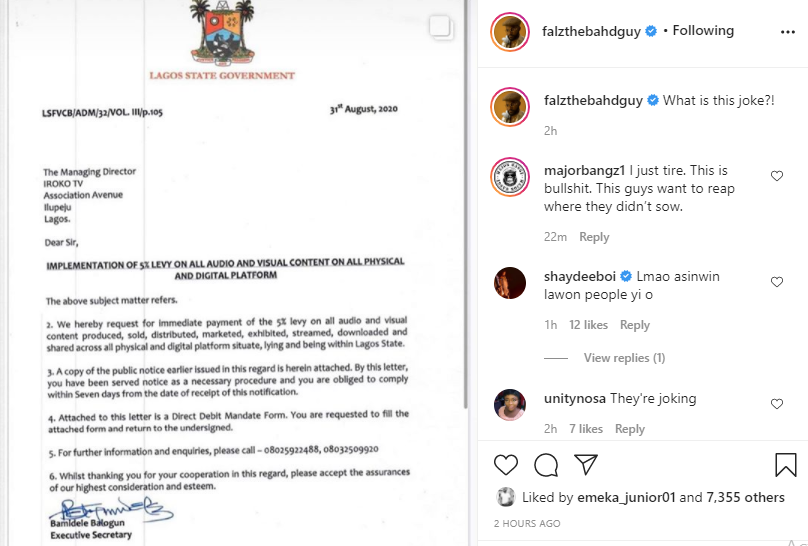Open the 7,355 others likes list

tap(745, 497)
